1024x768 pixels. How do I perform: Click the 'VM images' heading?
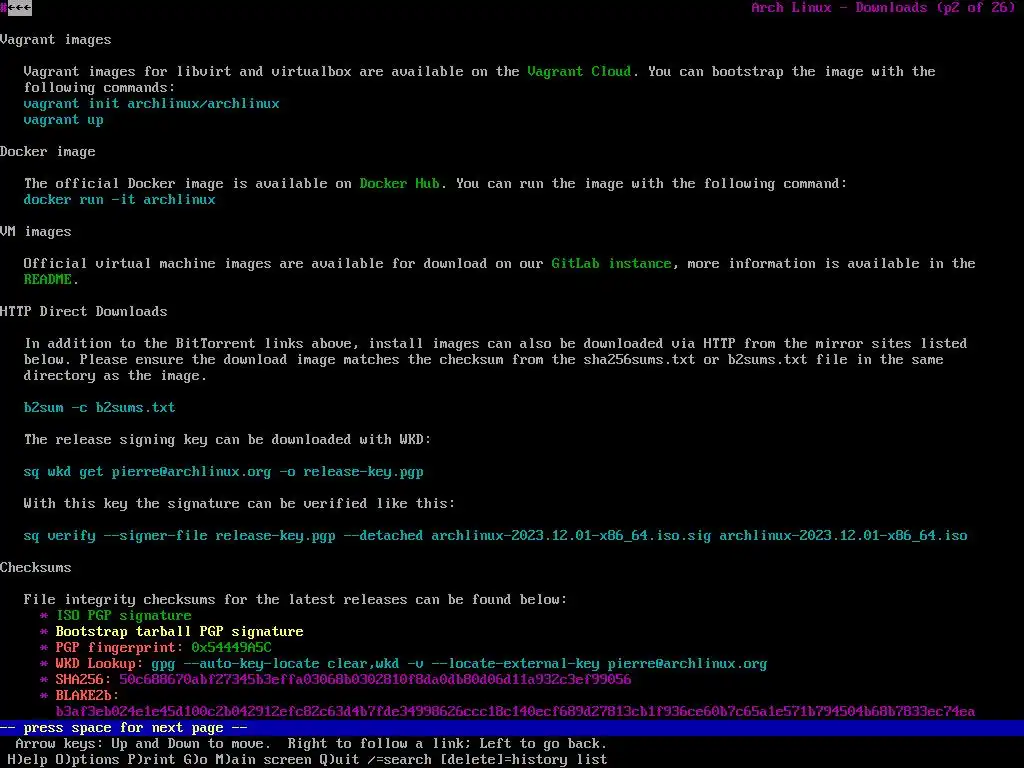[36, 232]
